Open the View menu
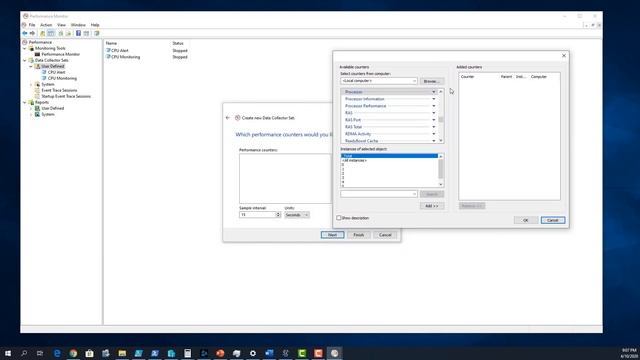Screen dimensions: 640x360 point(61,25)
